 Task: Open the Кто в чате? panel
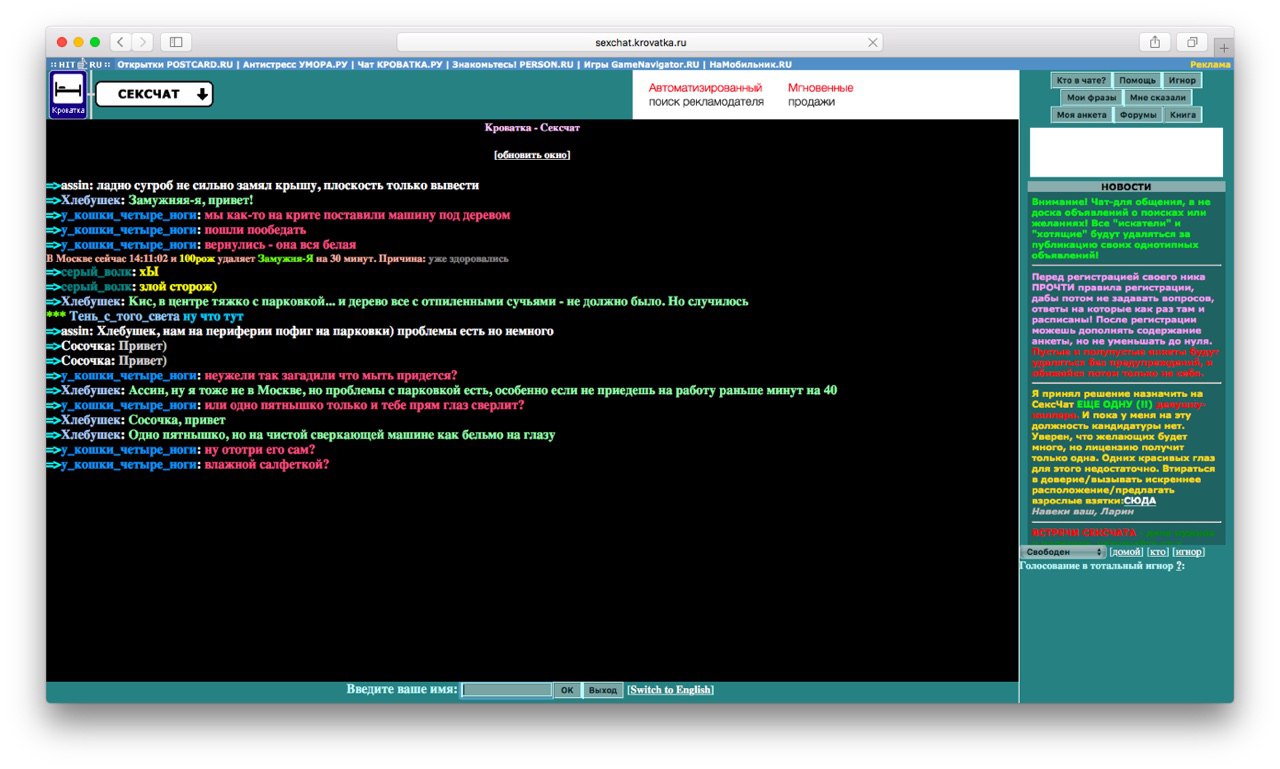point(1081,80)
